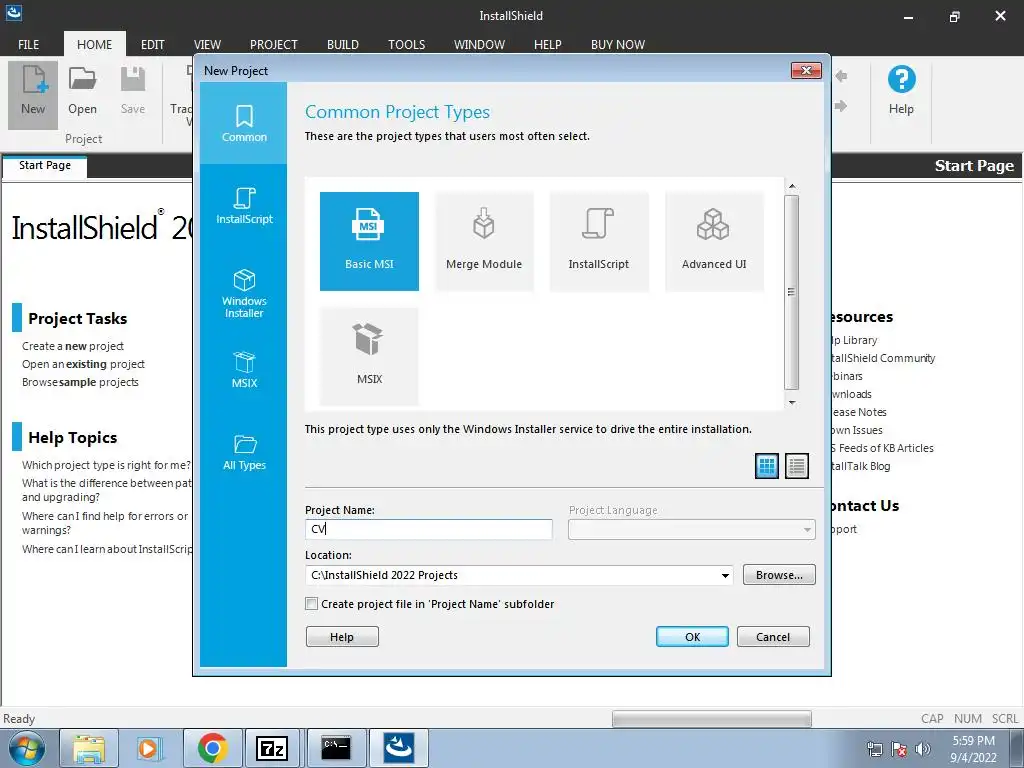Click 'Browse sample projects' link

point(80,382)
